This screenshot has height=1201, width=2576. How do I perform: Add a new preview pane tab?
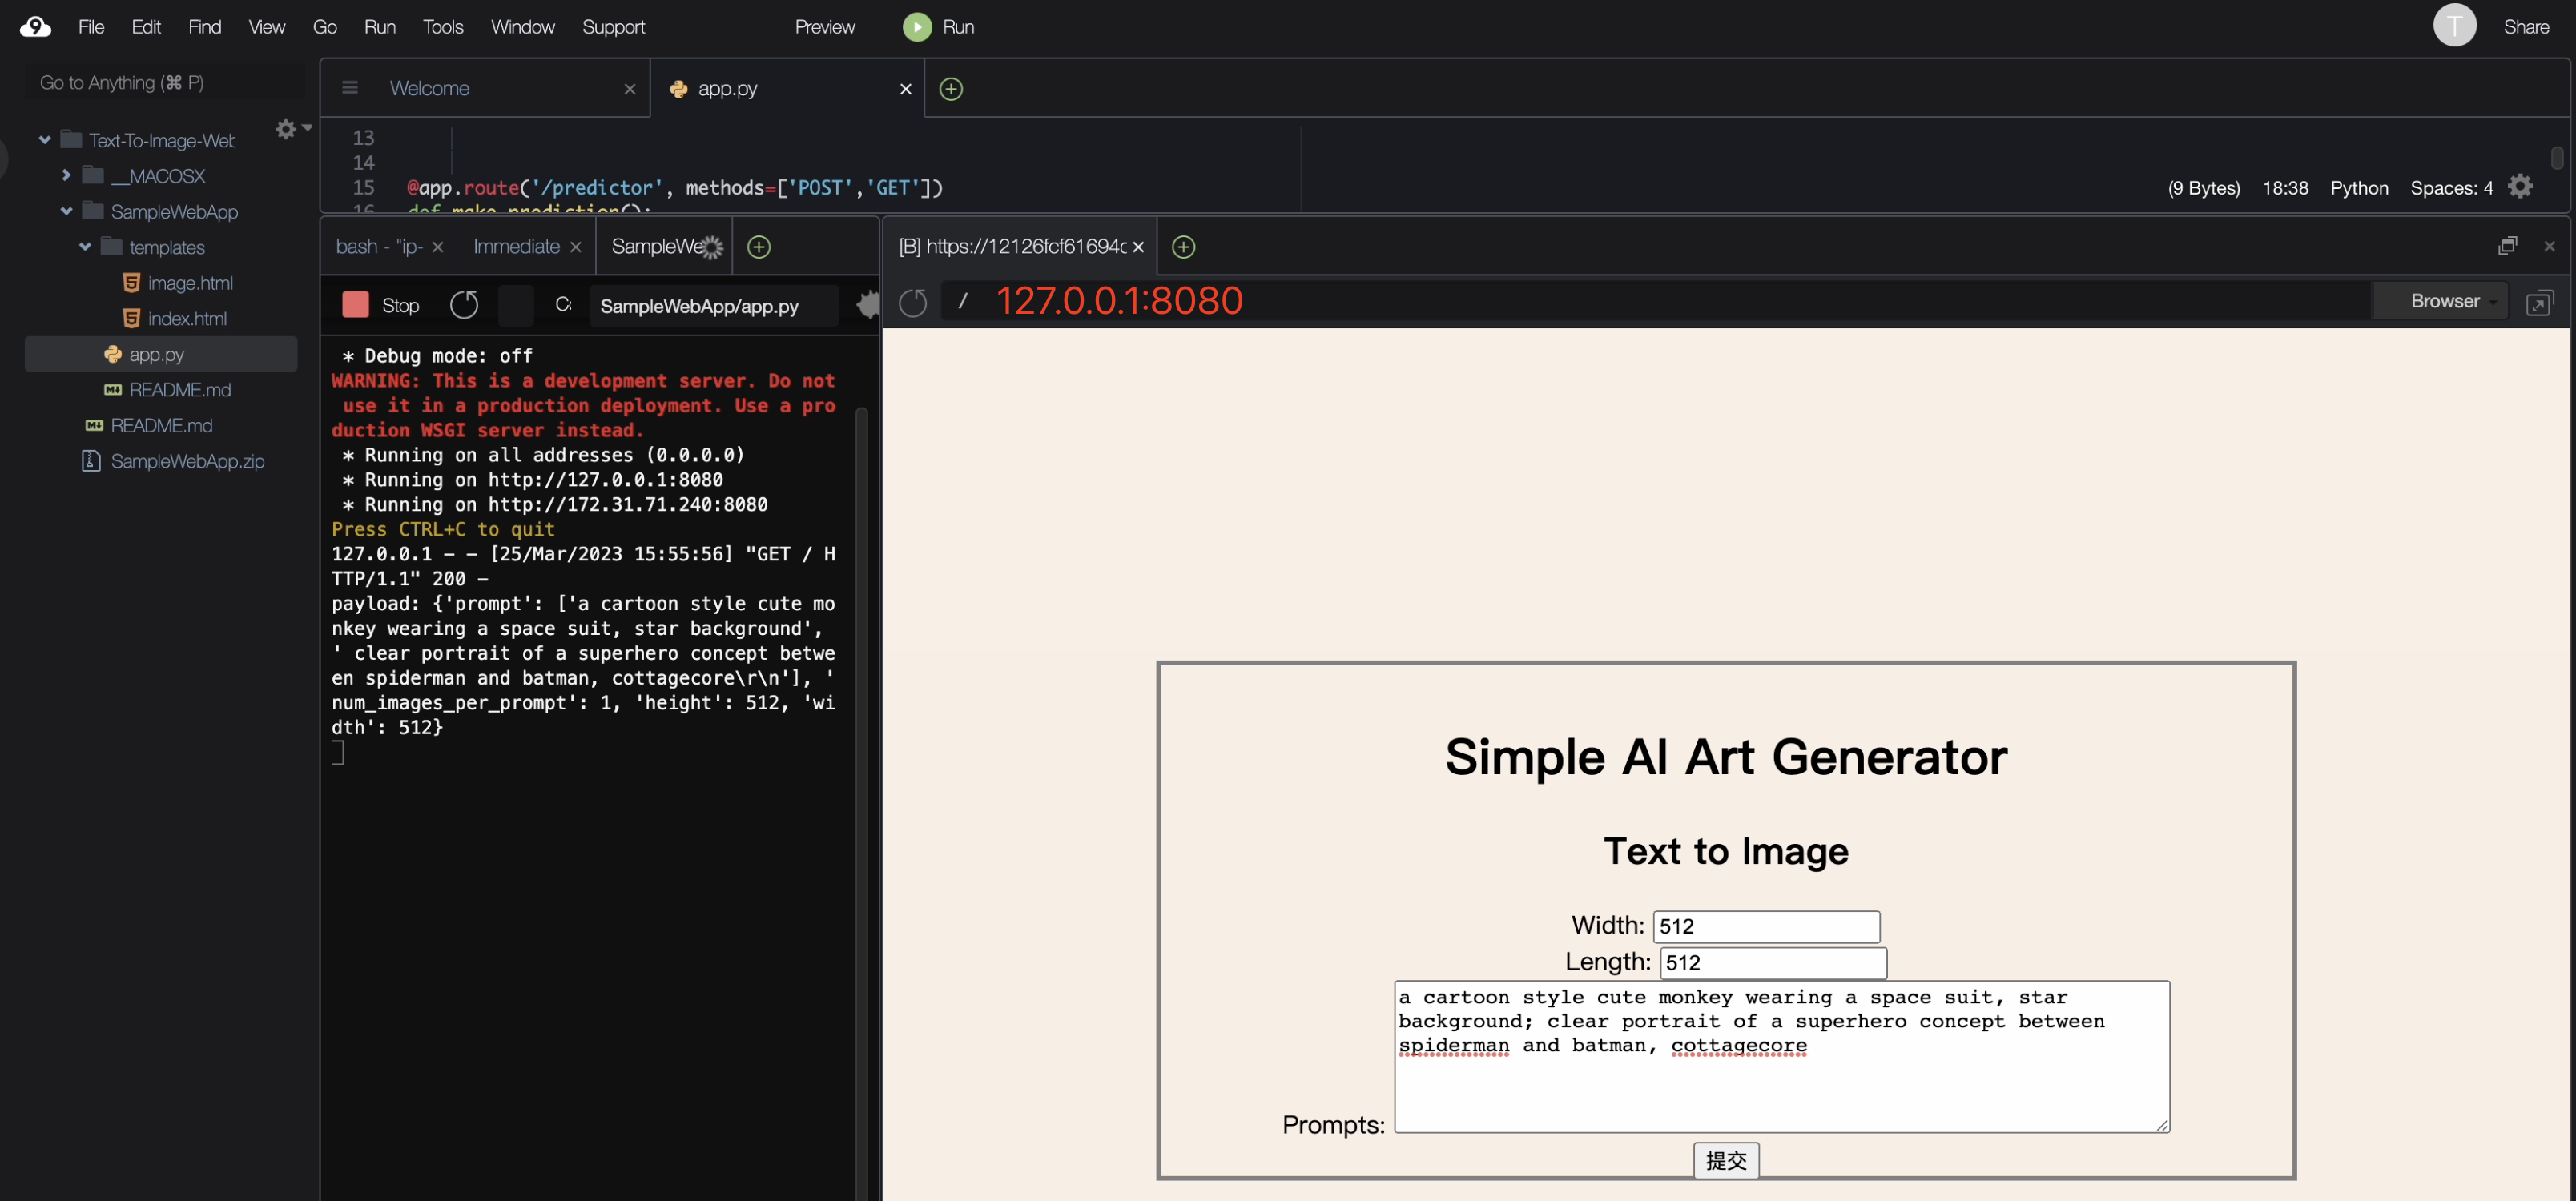[1183, 247]
